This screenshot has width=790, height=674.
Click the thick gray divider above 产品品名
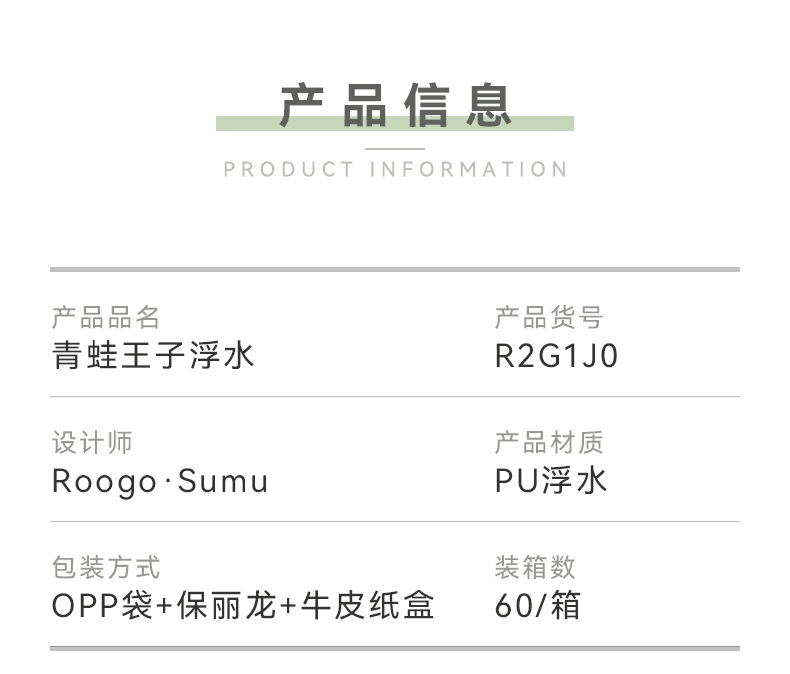395,269
